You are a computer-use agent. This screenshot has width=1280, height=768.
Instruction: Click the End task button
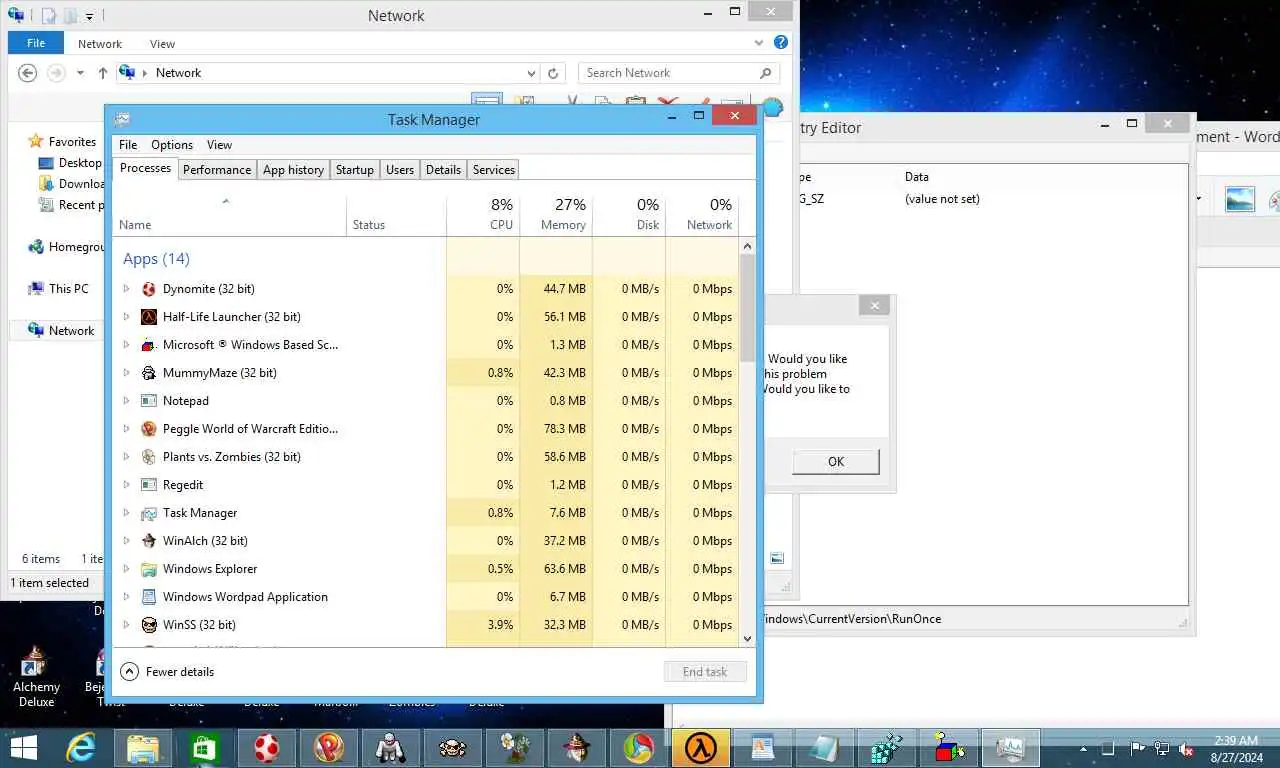[x=705, y=672]
